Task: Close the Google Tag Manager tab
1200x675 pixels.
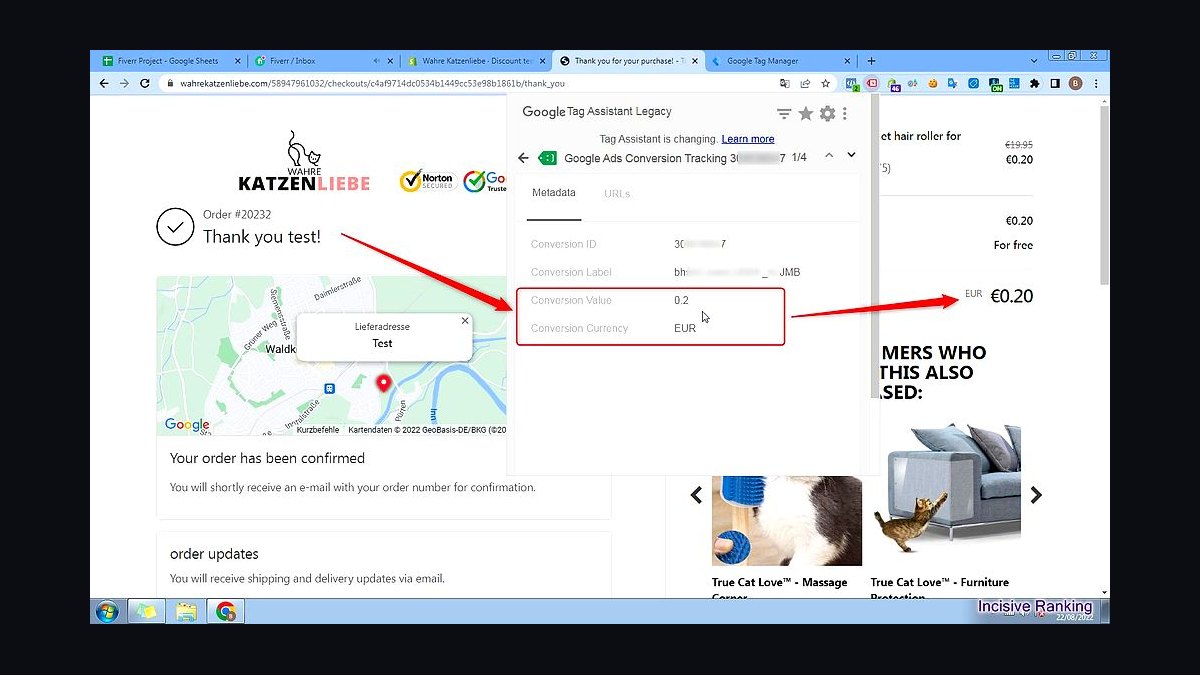Action: tap(847, 61)
